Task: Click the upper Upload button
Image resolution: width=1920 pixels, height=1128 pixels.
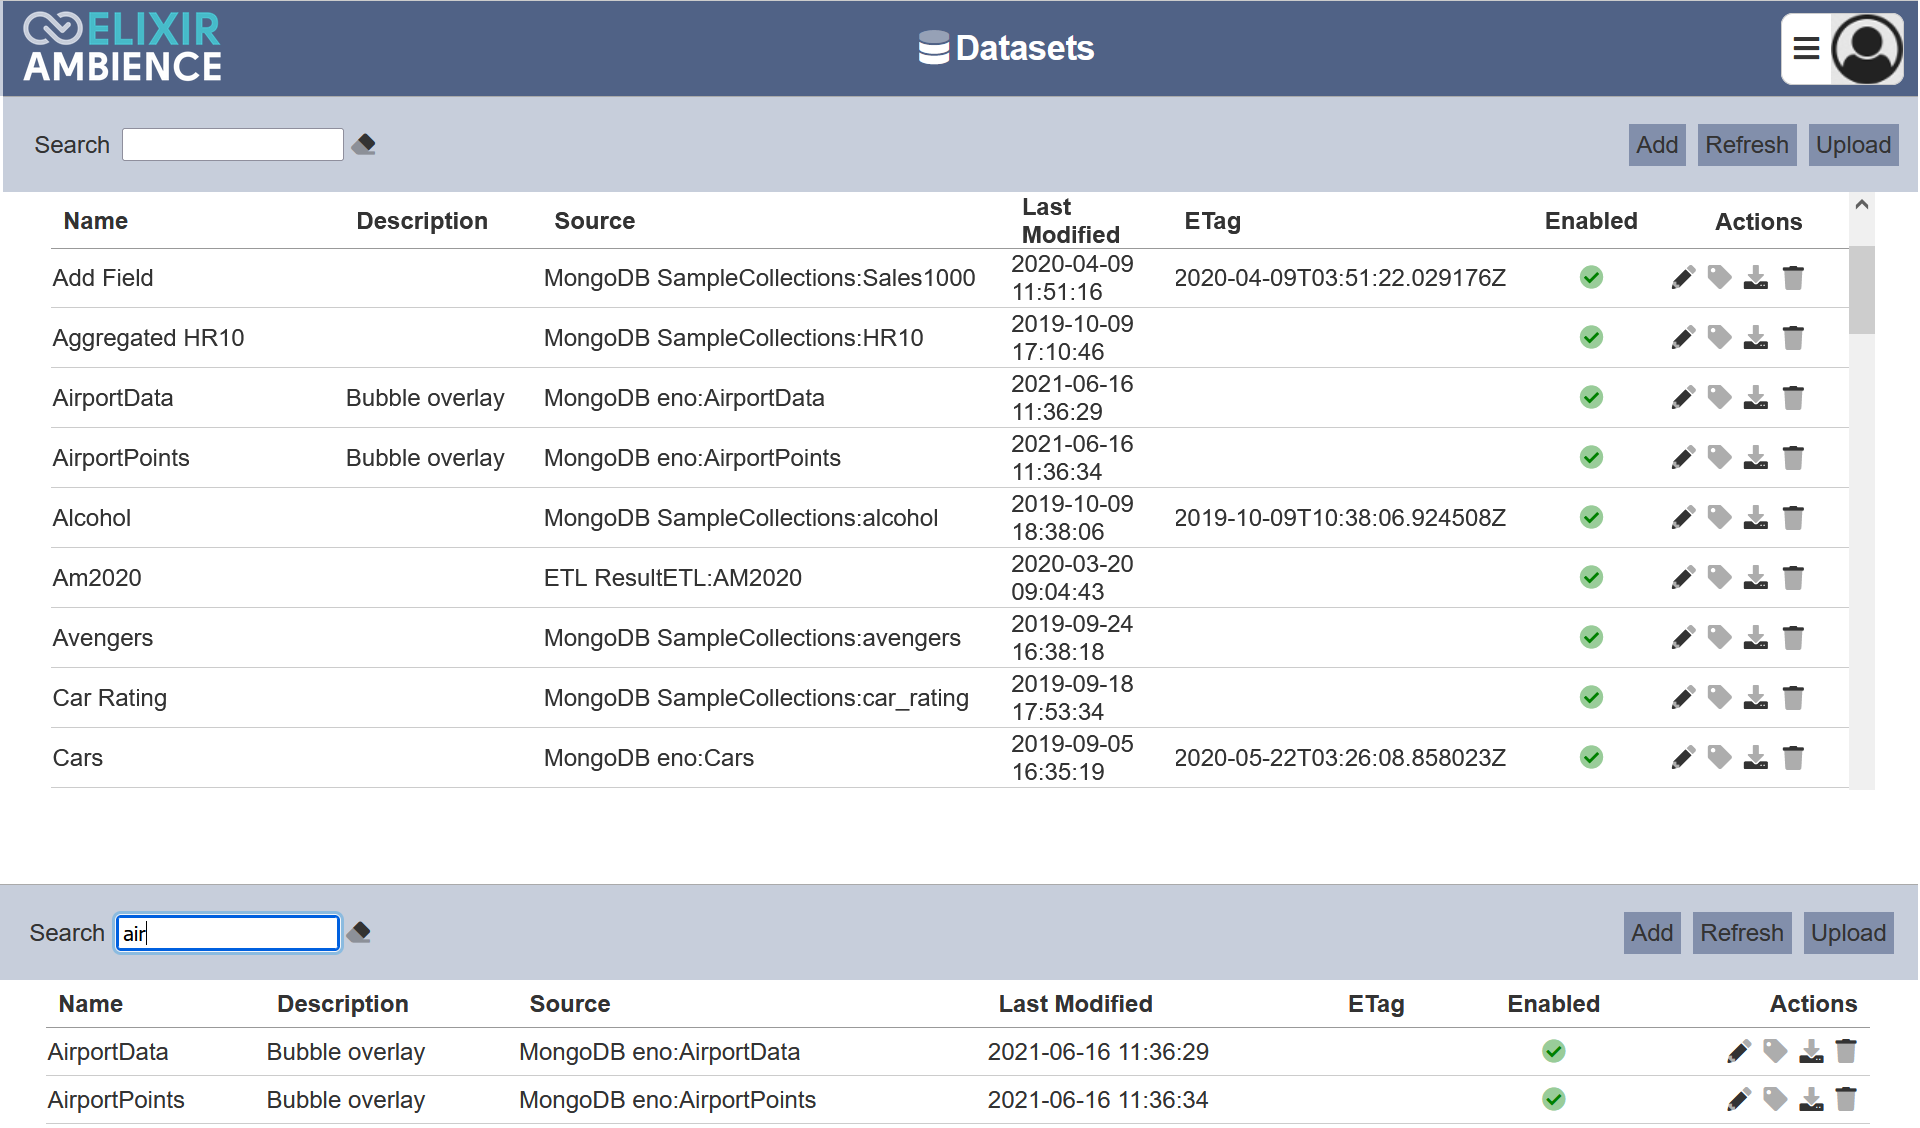Action: click(x=1853, y=145)
